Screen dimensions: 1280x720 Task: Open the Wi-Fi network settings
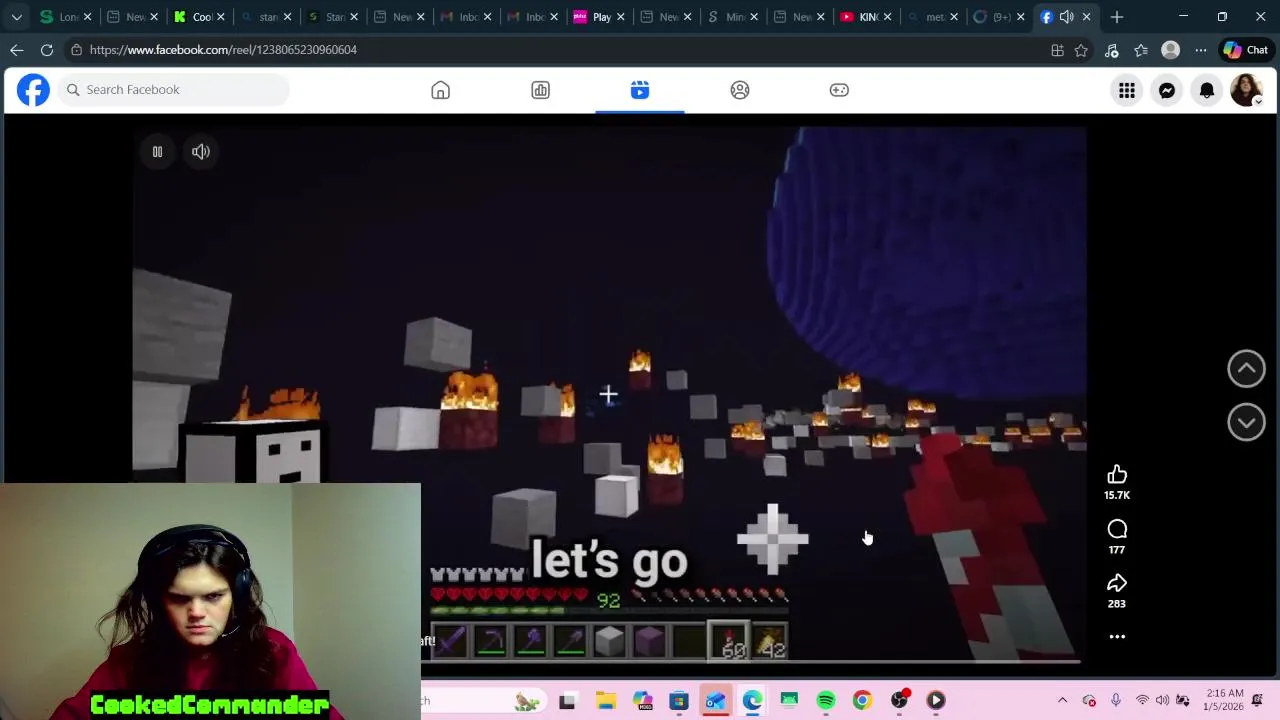tap(1142, 701)
